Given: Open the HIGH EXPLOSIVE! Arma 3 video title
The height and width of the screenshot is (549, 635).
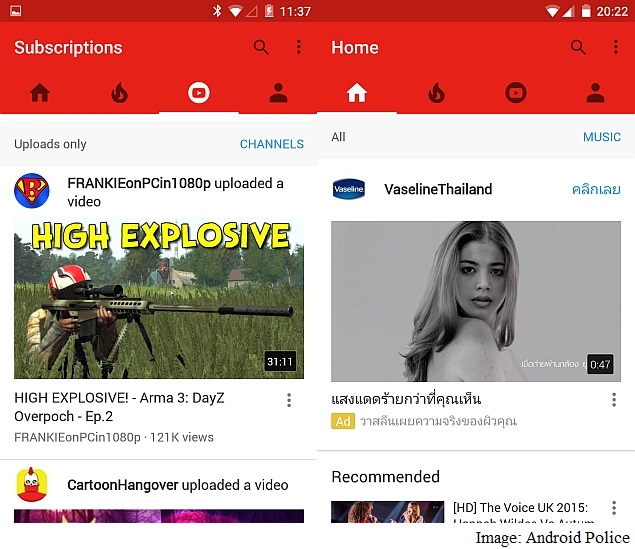Looking at the screenshot, I should [119, 407].
